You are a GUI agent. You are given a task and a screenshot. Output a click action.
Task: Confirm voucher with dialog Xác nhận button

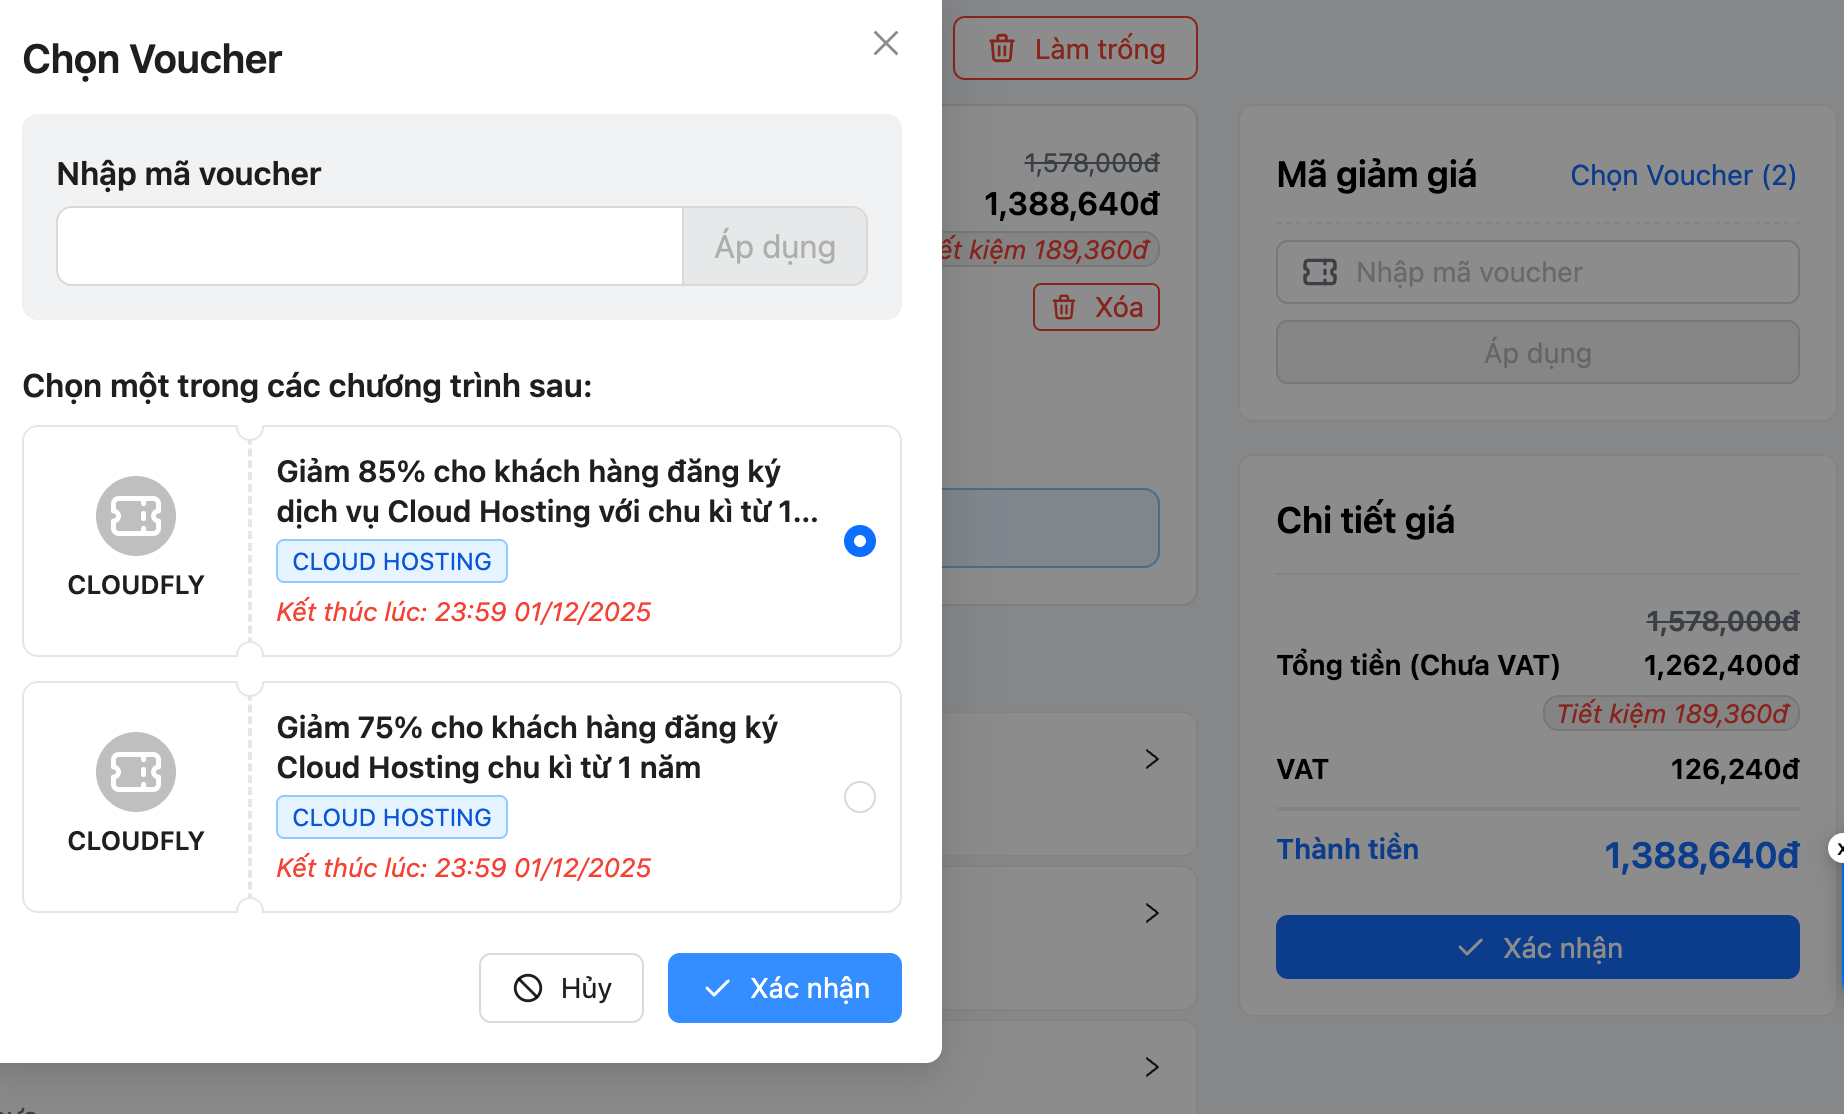[785, 988]
